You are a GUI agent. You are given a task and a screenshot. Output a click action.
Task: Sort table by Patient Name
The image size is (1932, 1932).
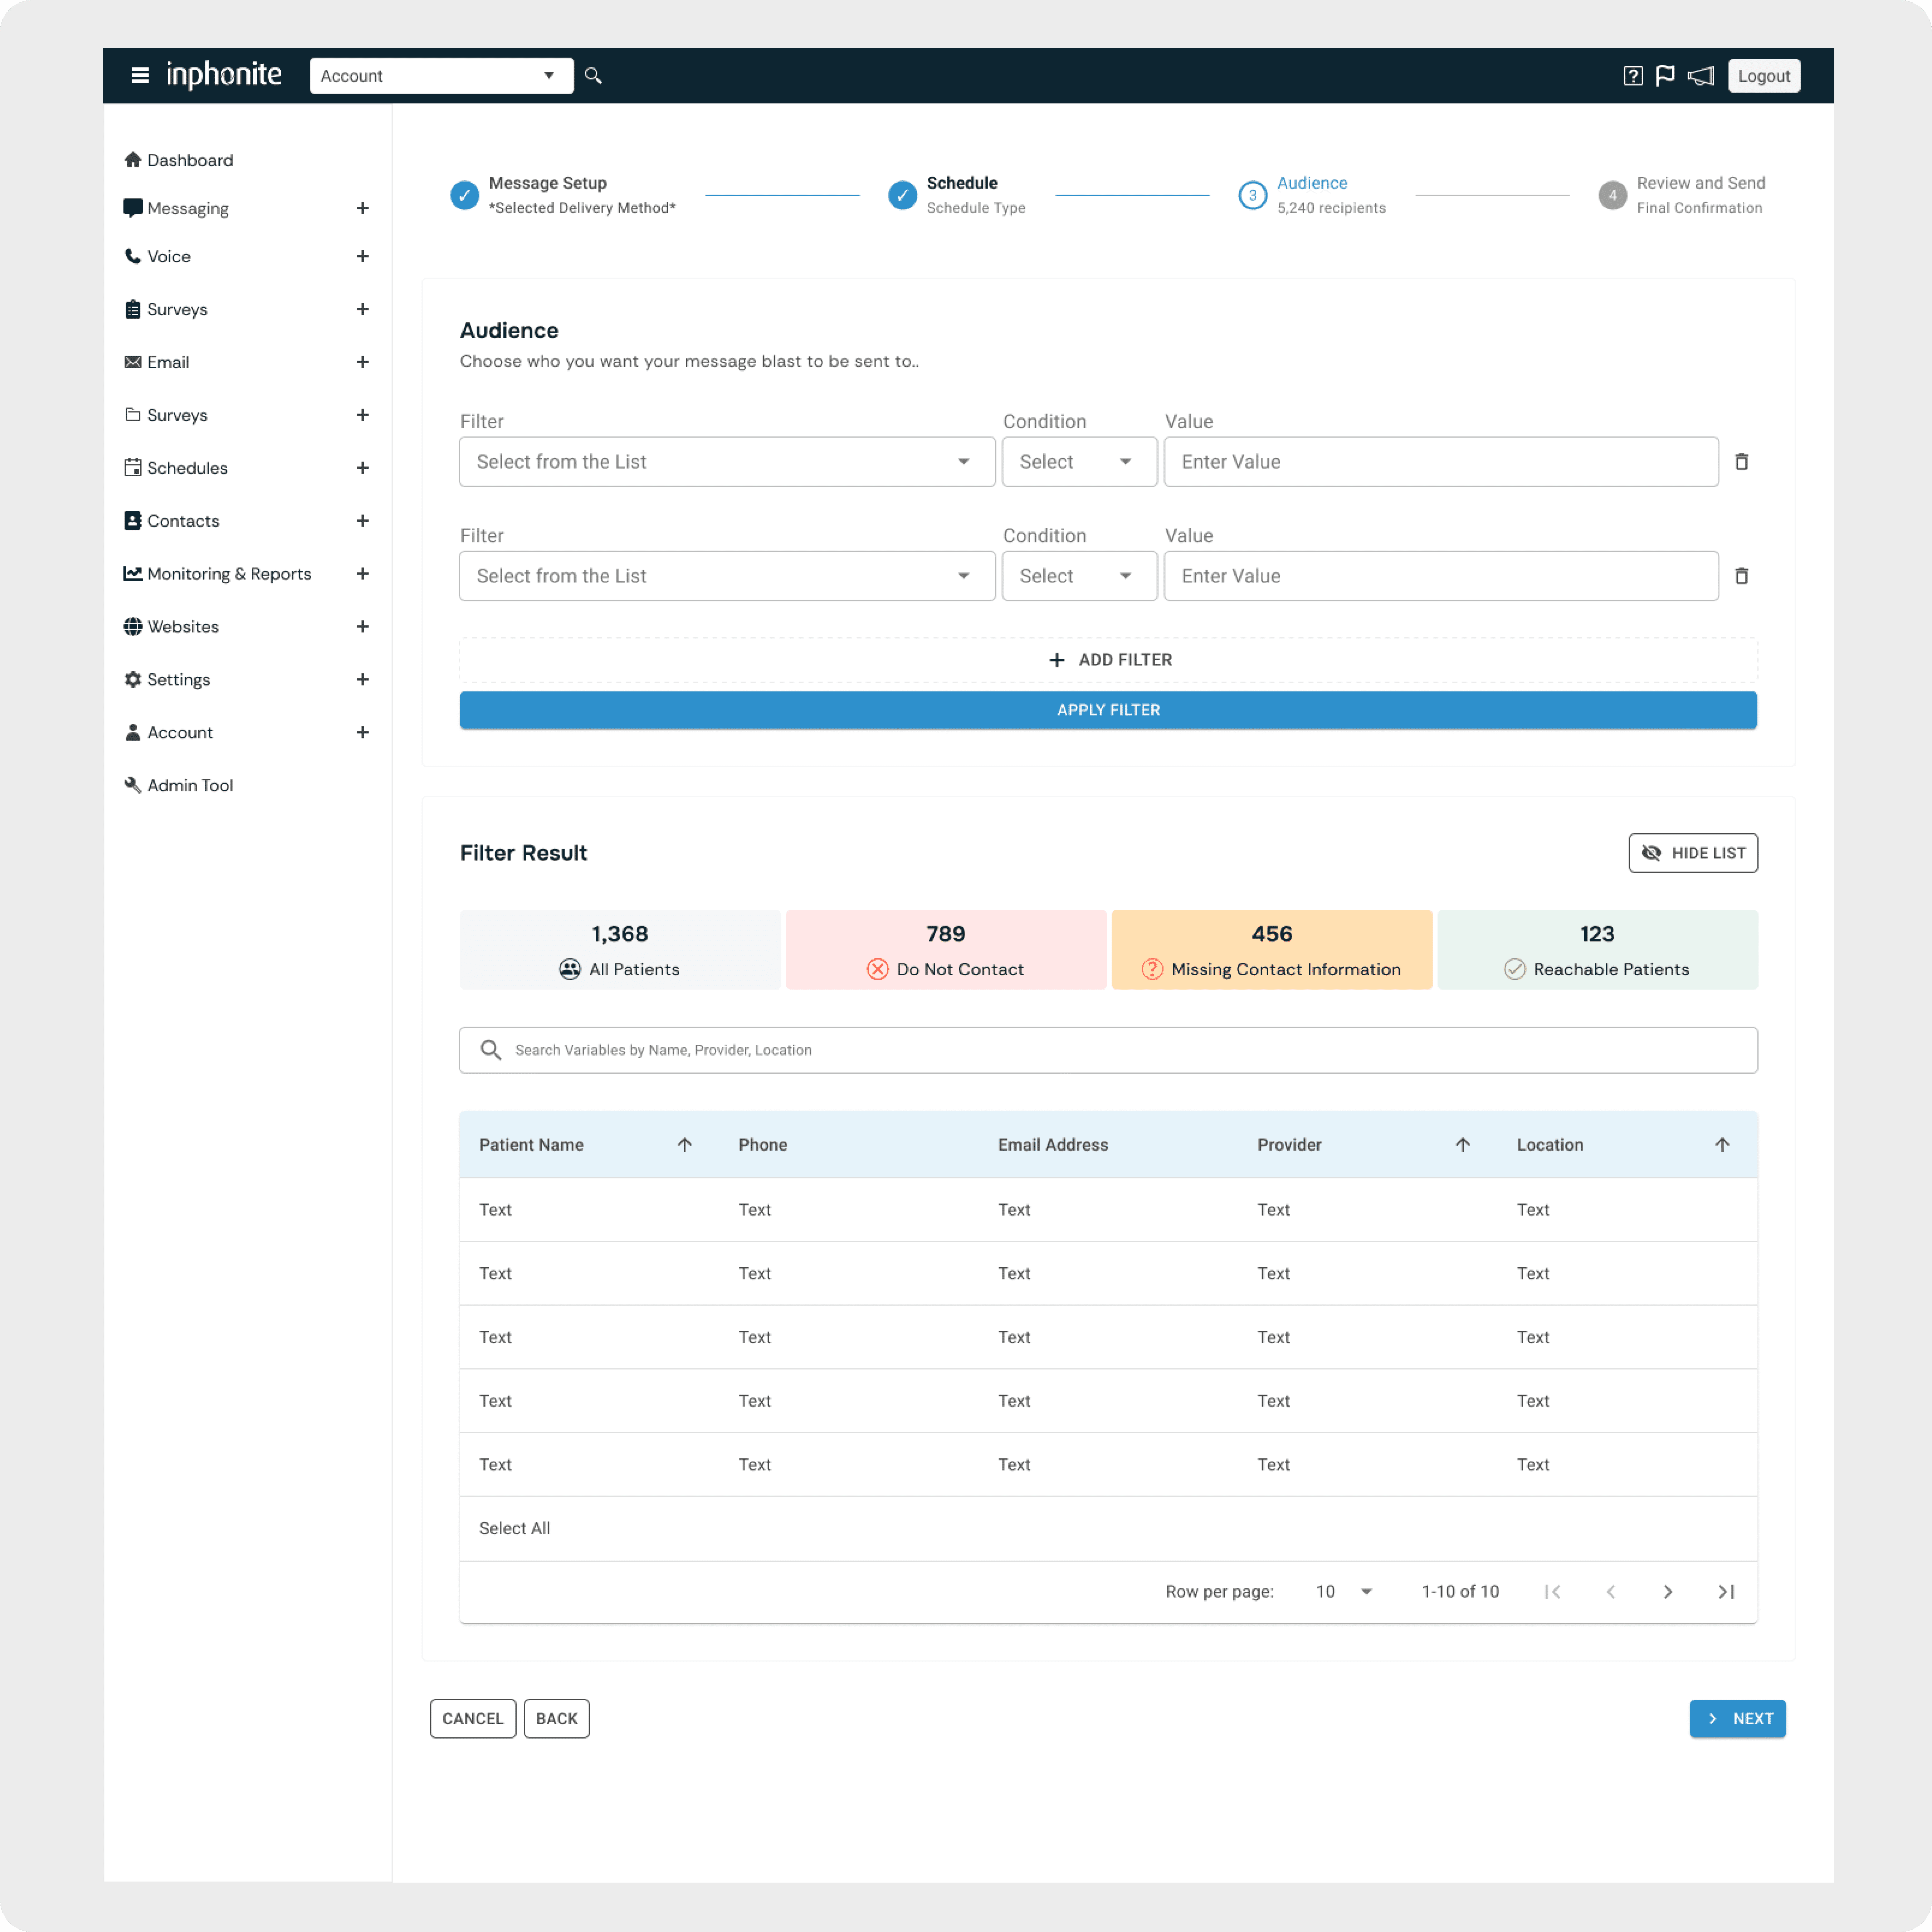click(x=684, y=1144)
